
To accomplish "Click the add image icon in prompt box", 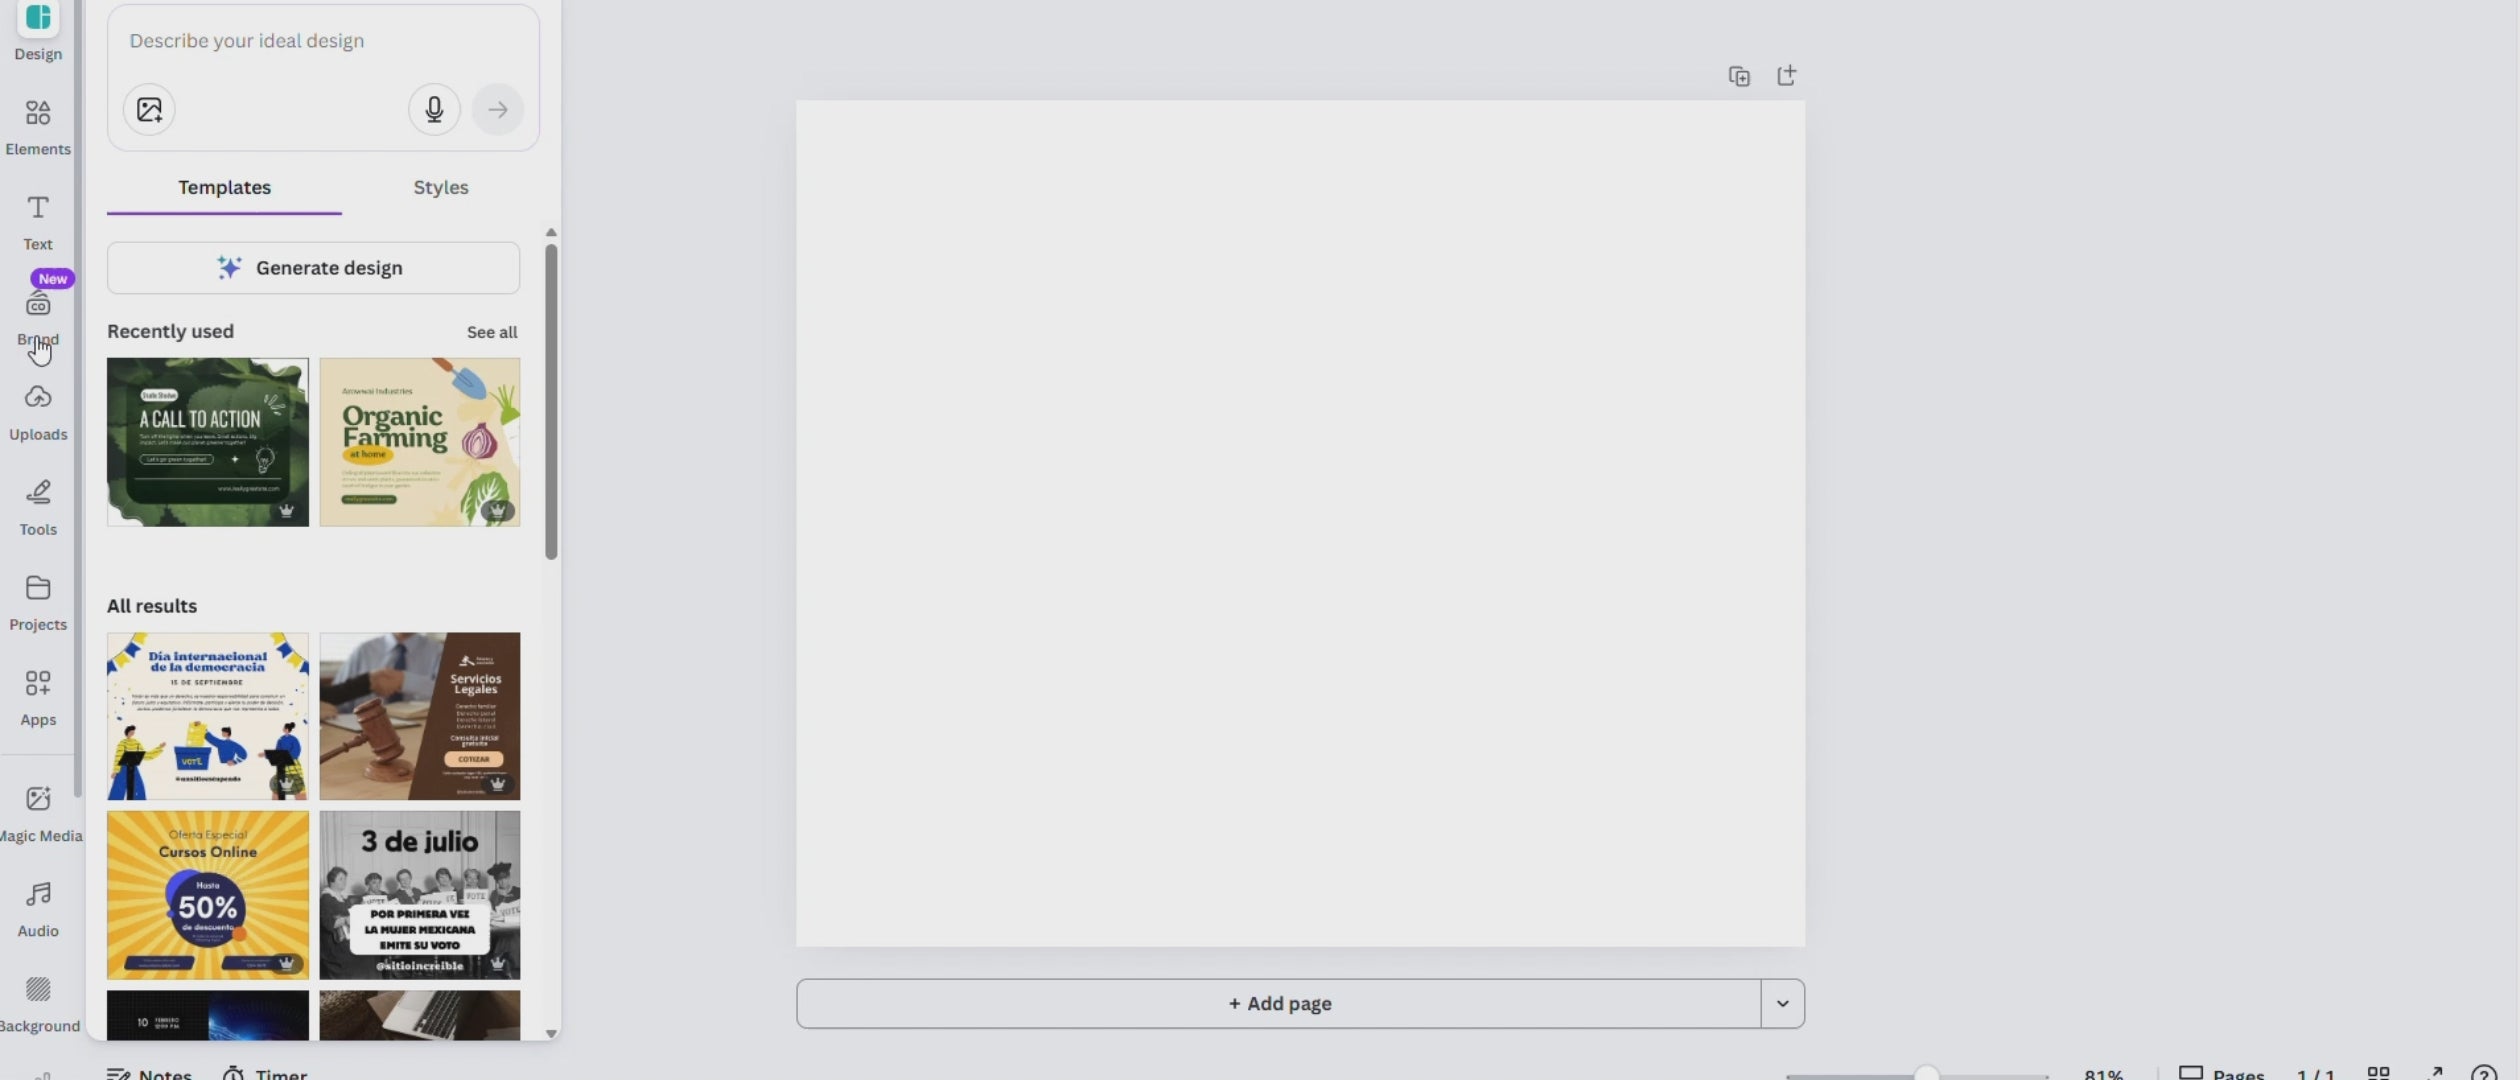I will 149,109.
